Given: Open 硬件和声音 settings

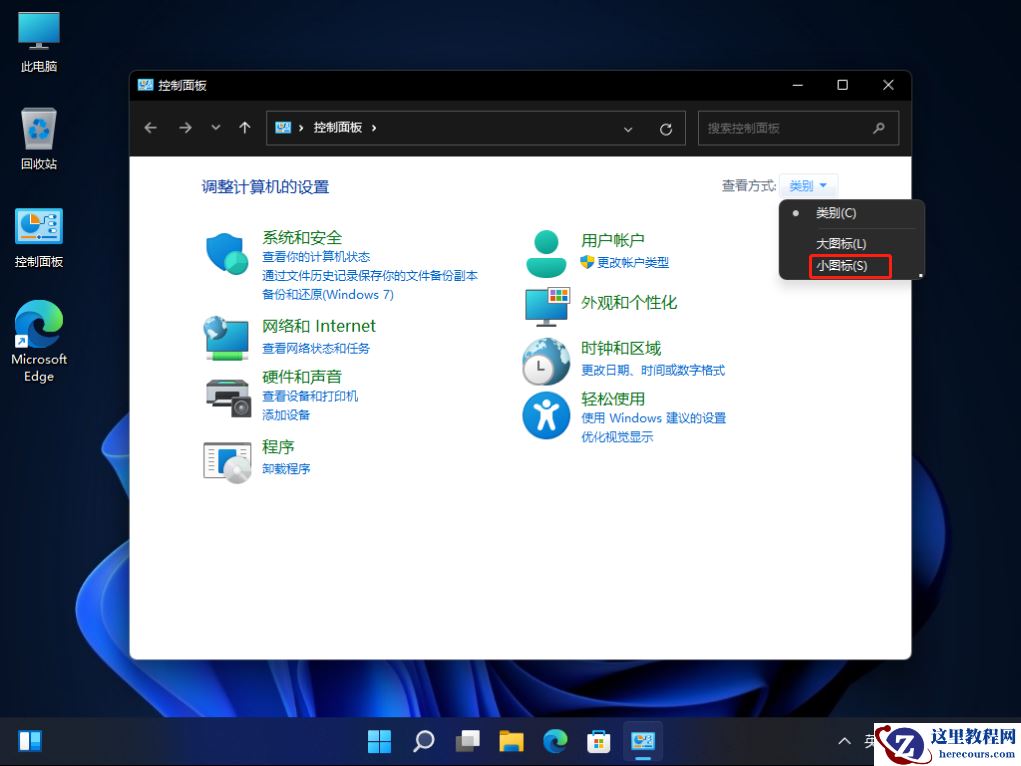Looking at the screenshot, I should pyautogui.click(x=308, y=377).
